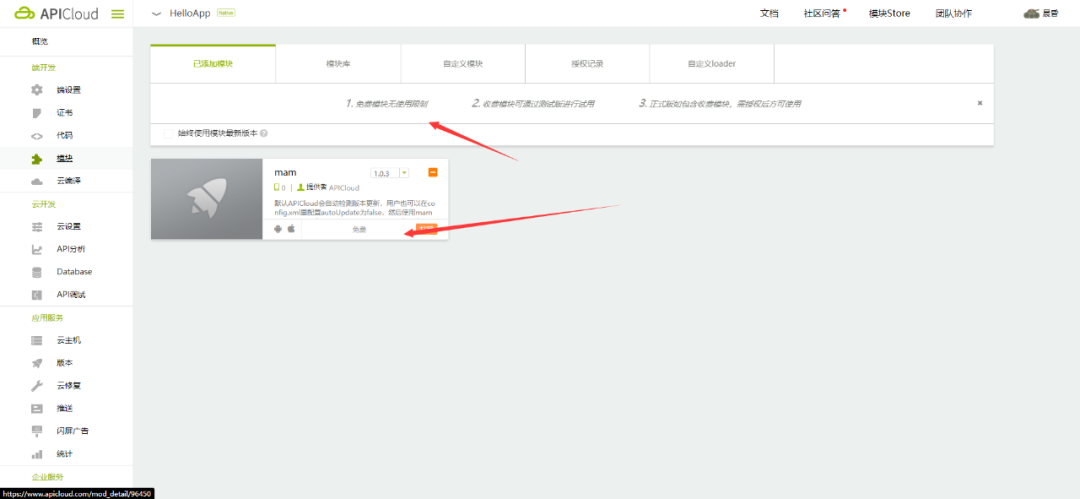1080x499 pixels.
Task: Expand the HelloApp app switcher chevron
Action: 156,14
